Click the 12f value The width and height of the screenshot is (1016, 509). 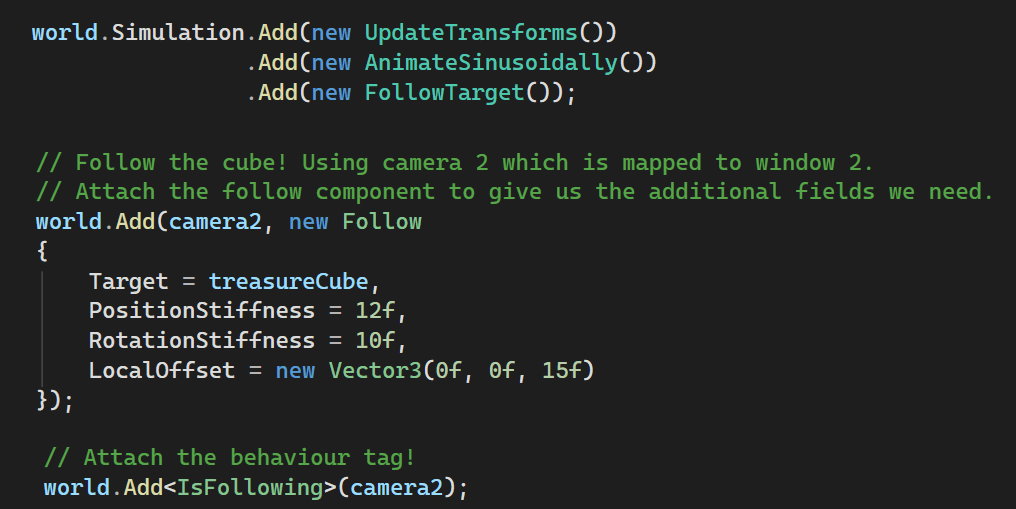point(381,311)
